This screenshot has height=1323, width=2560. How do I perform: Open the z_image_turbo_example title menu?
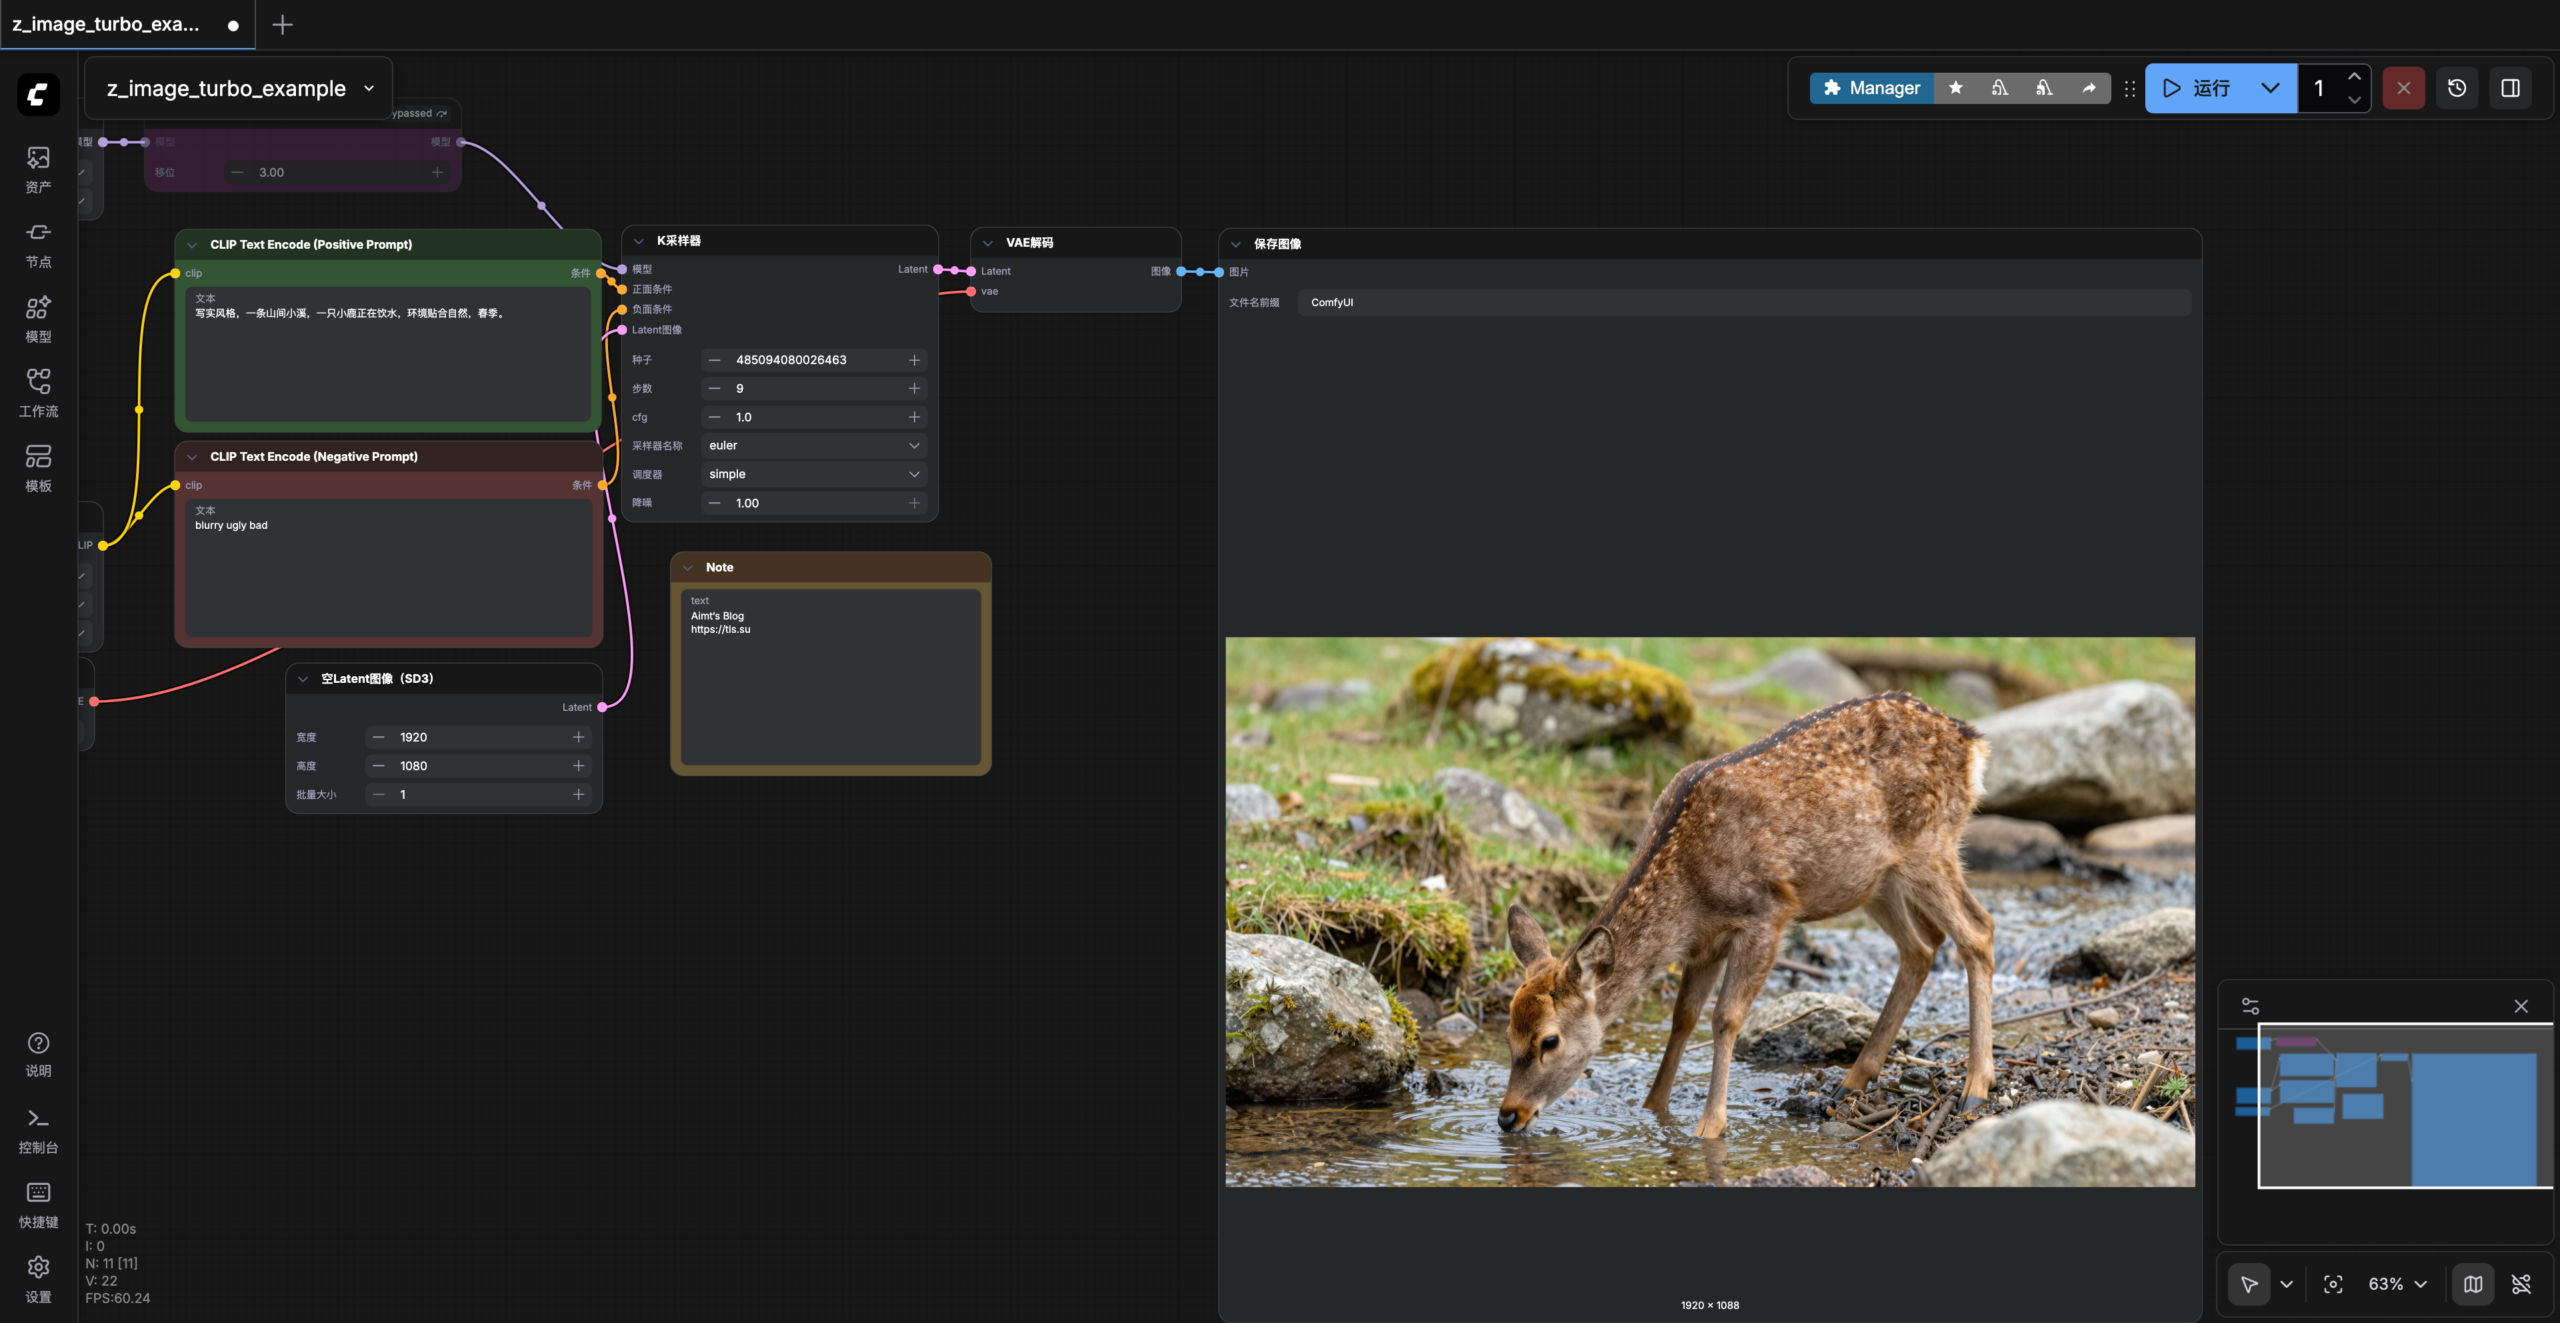tap(239, 88)
